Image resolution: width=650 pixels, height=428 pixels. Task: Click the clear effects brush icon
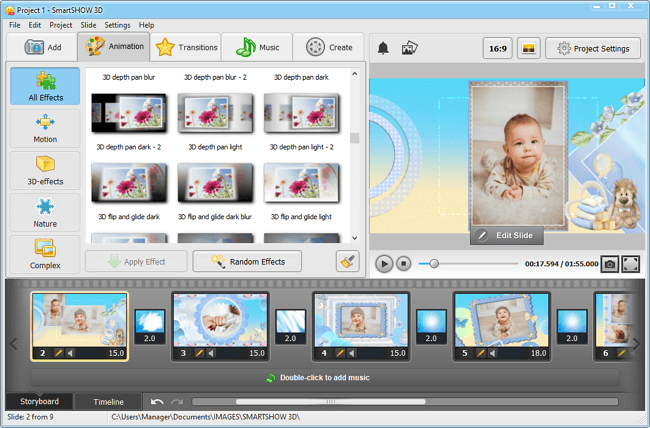click(347, 262)
